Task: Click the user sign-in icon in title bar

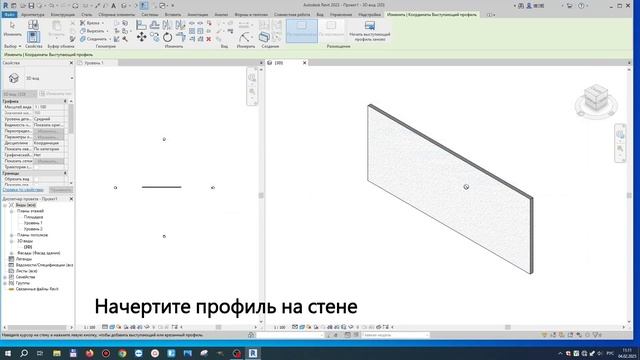Action: point(529,6)
